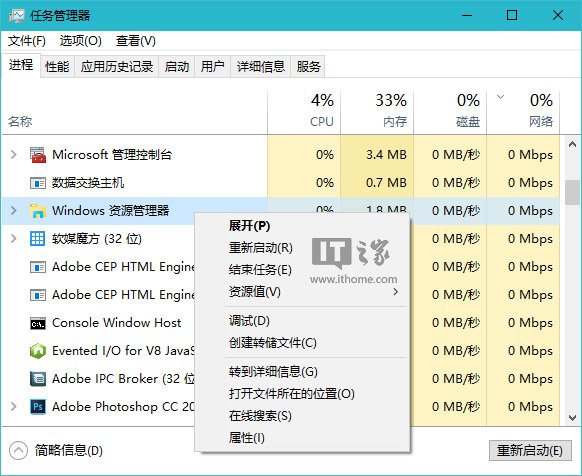Switch to the 启动 tab
The width and height of the screenshot is (582, 476).
pos(177,67)
